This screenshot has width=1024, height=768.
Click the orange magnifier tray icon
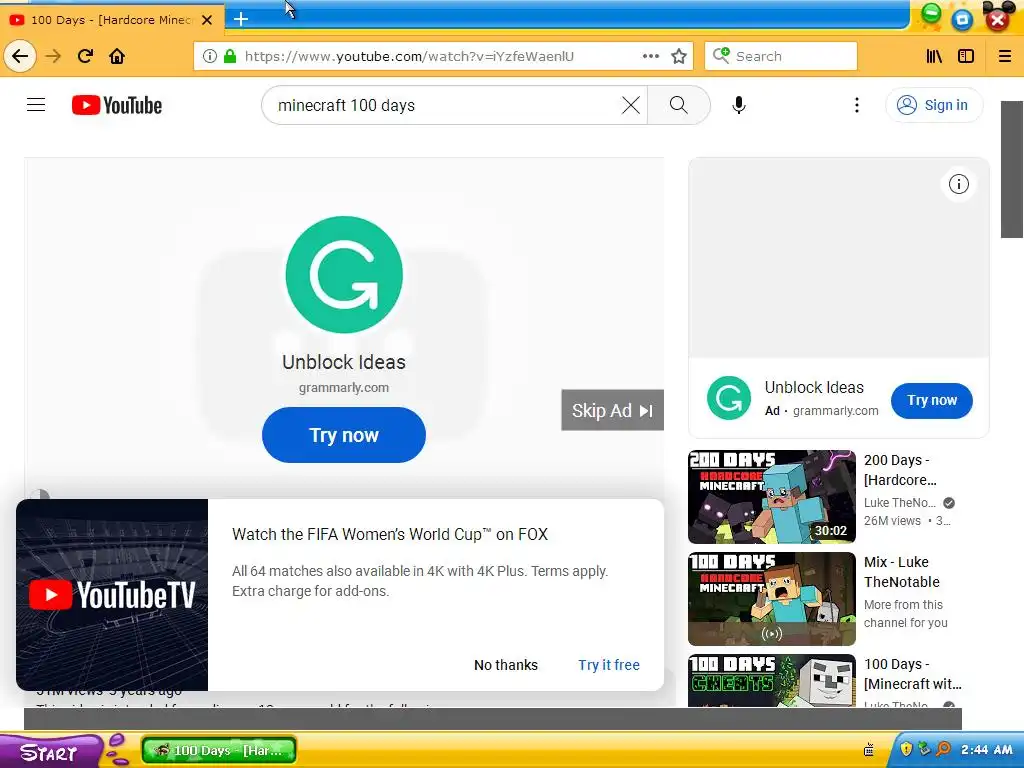[x=942, y=749]
